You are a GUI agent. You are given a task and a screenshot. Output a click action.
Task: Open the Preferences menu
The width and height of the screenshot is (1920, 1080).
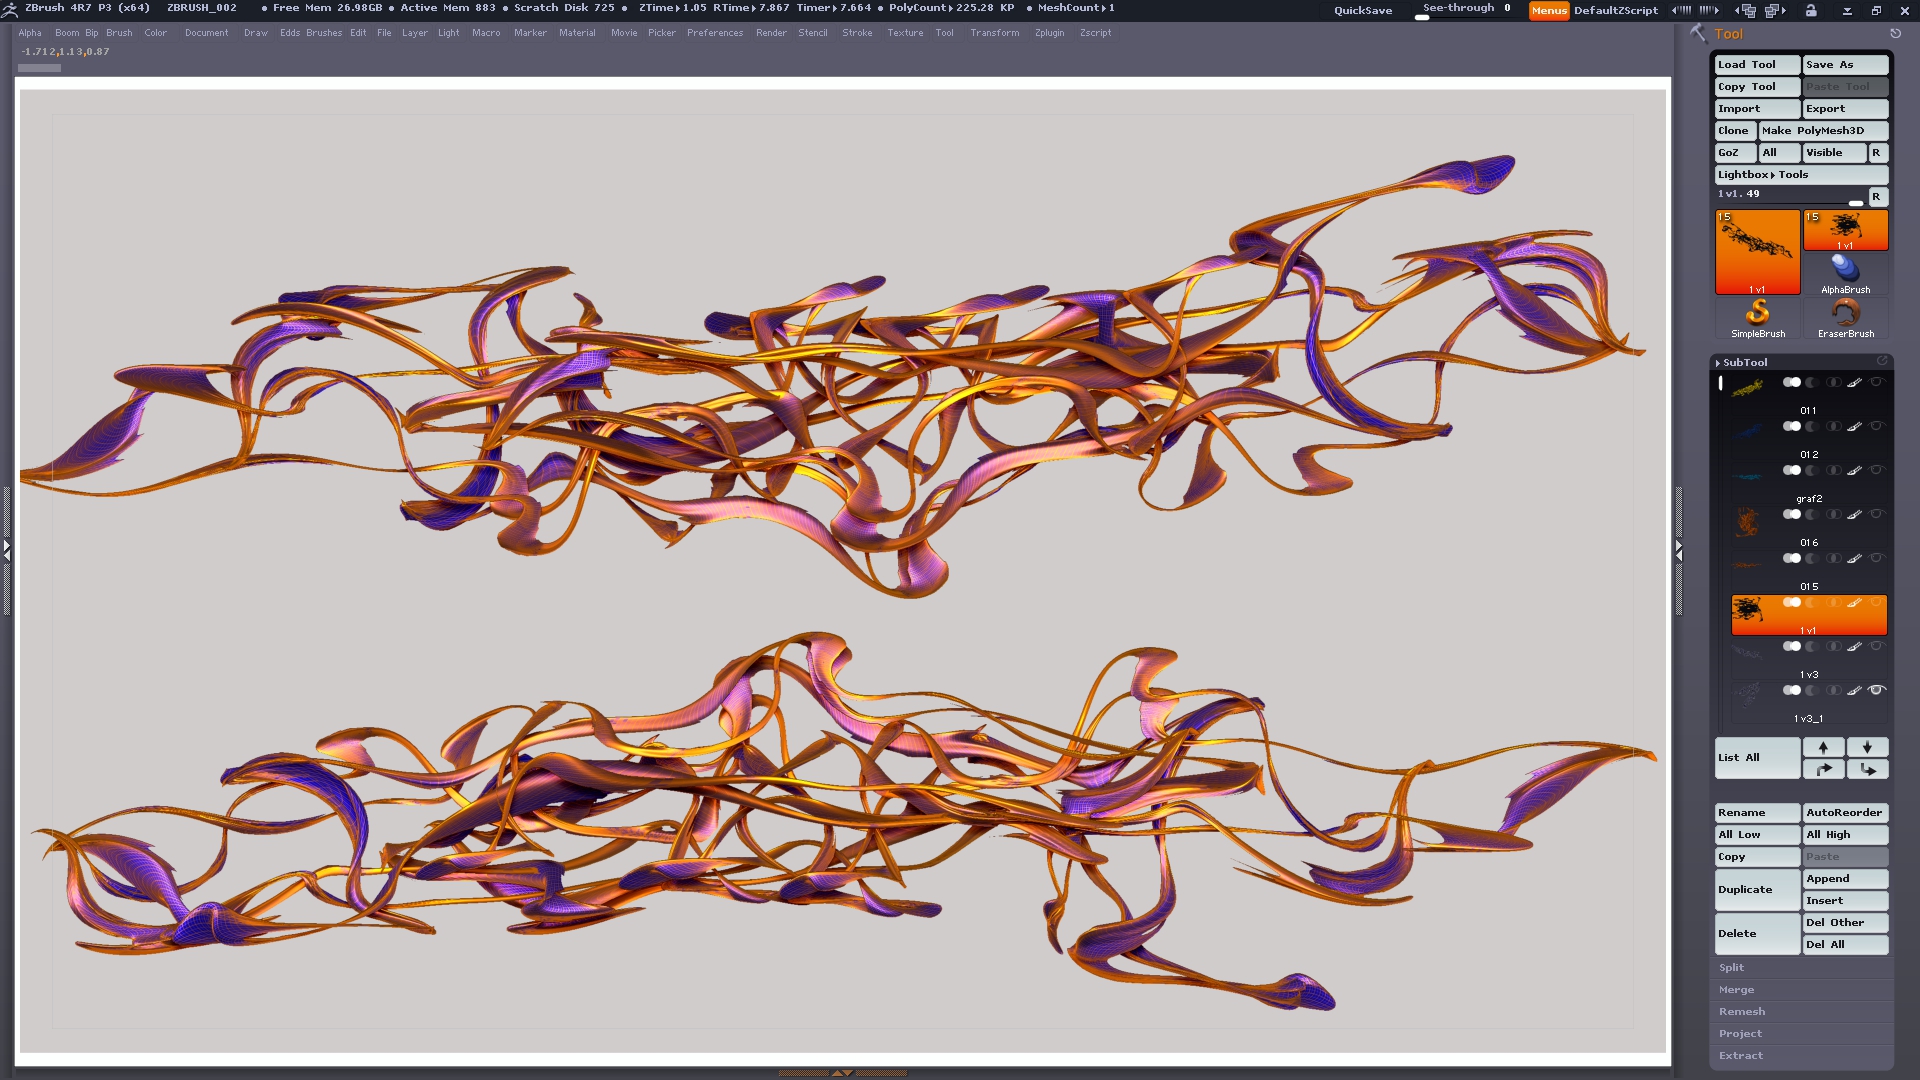click(x=714, y=33)
